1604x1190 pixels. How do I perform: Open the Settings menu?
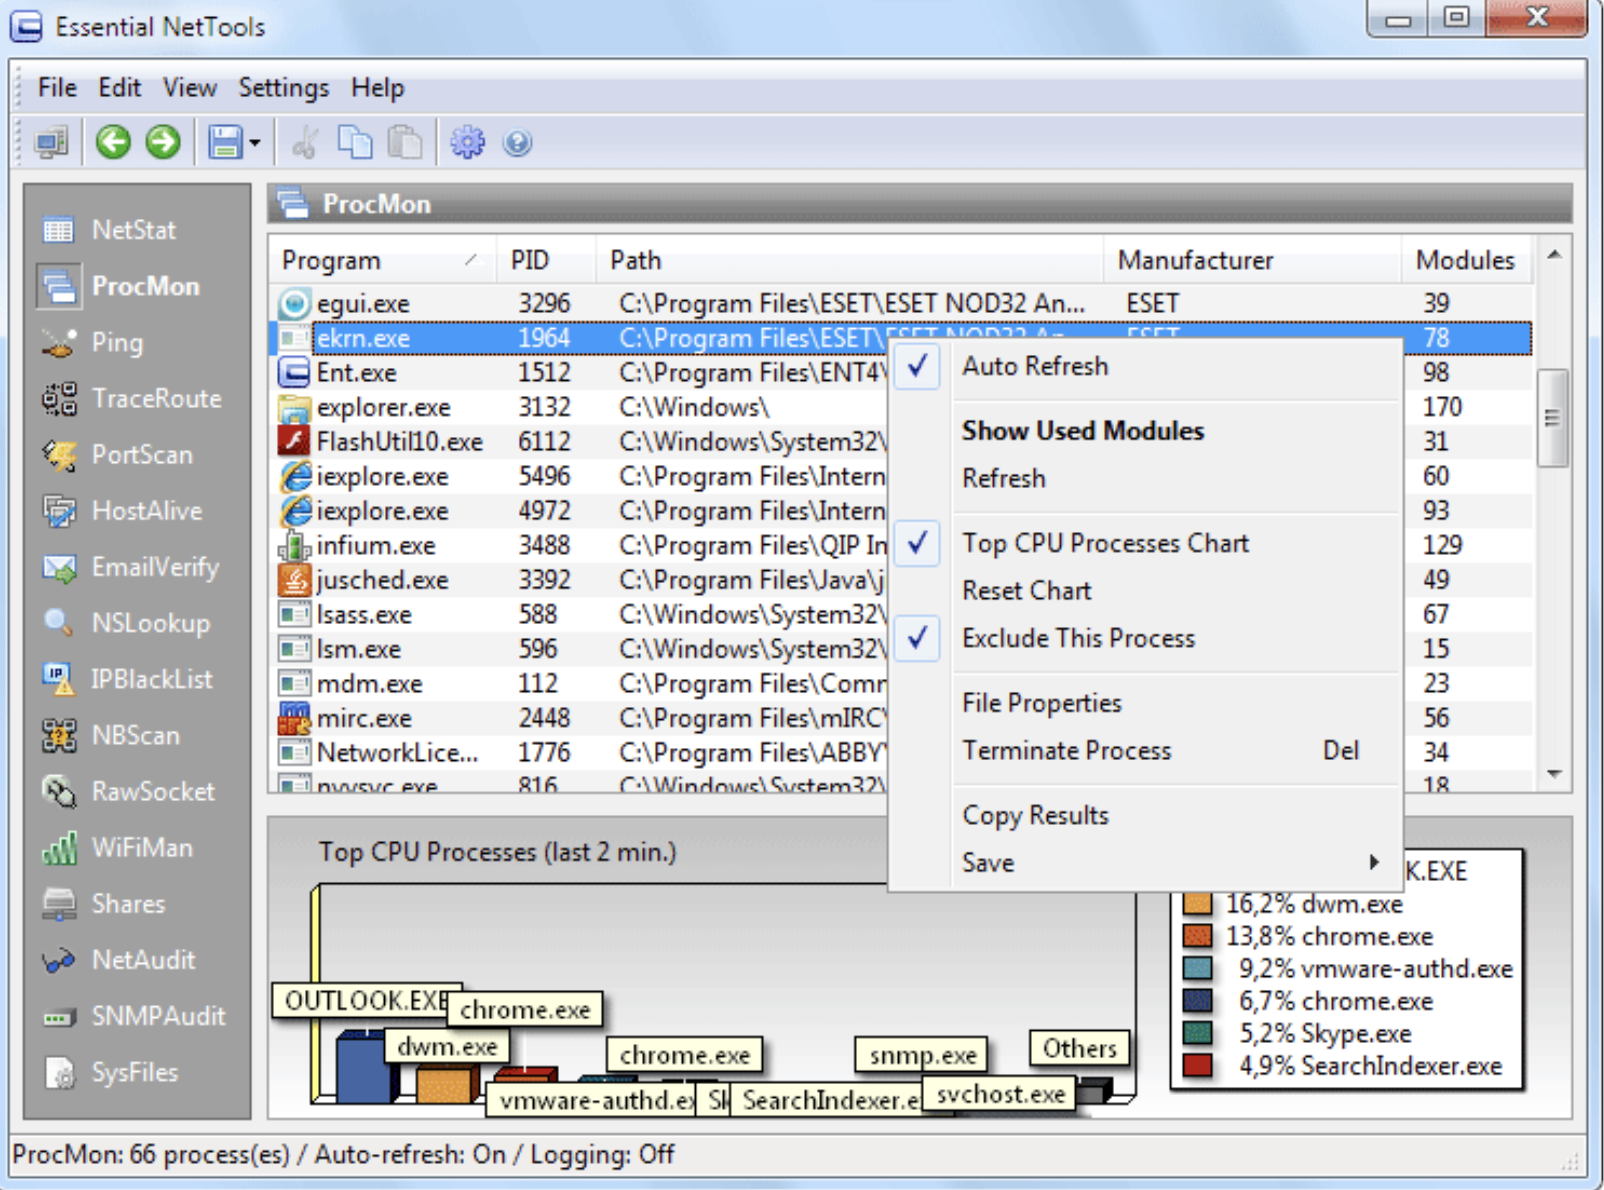coord(283,88)
